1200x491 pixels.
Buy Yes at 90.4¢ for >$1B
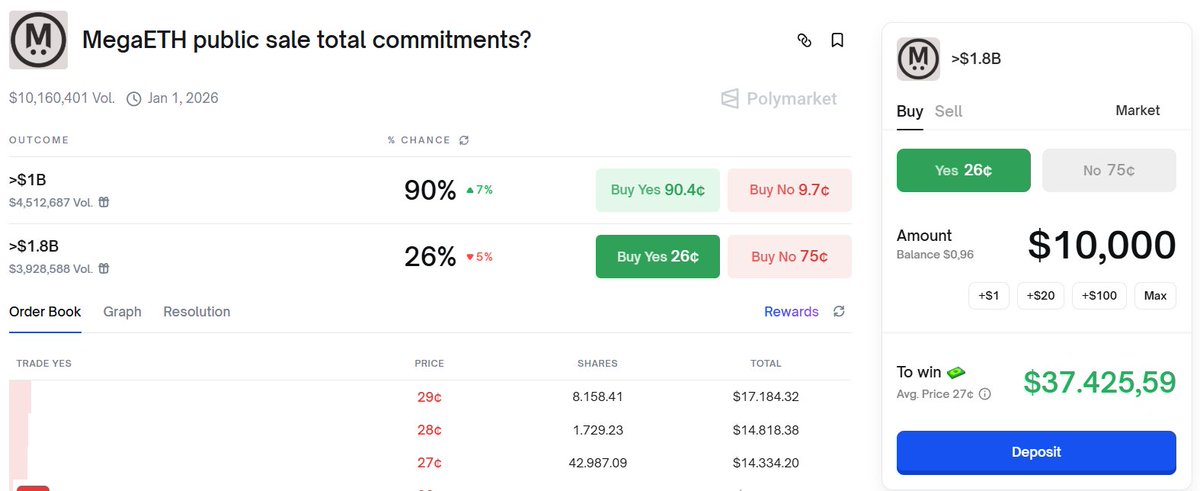pos(657,190)
